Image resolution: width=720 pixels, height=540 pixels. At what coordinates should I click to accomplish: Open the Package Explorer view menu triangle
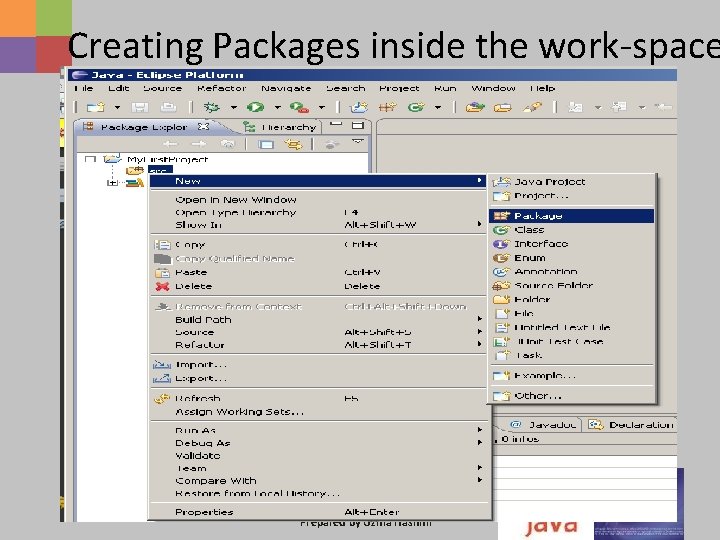tap(358, 142)
